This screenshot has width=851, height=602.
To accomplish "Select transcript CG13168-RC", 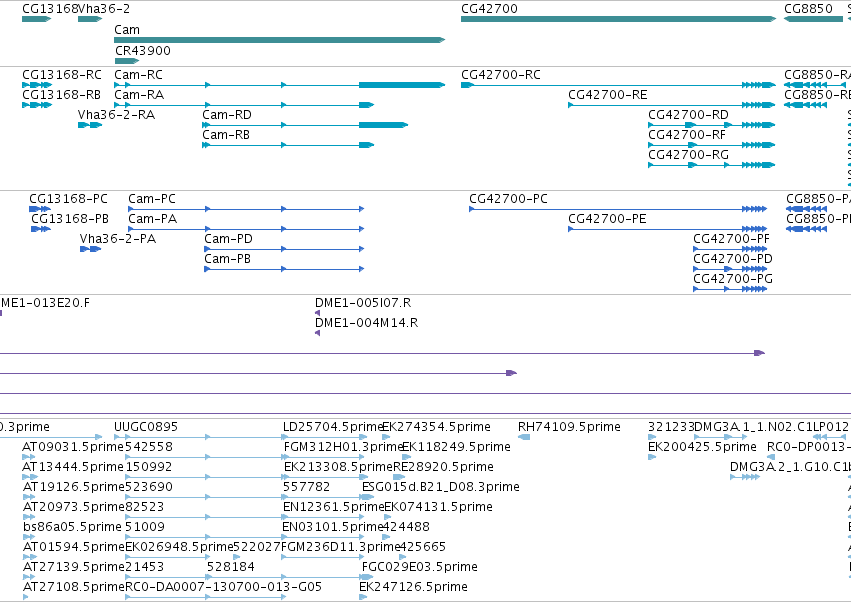I will (x=37, y=85).
